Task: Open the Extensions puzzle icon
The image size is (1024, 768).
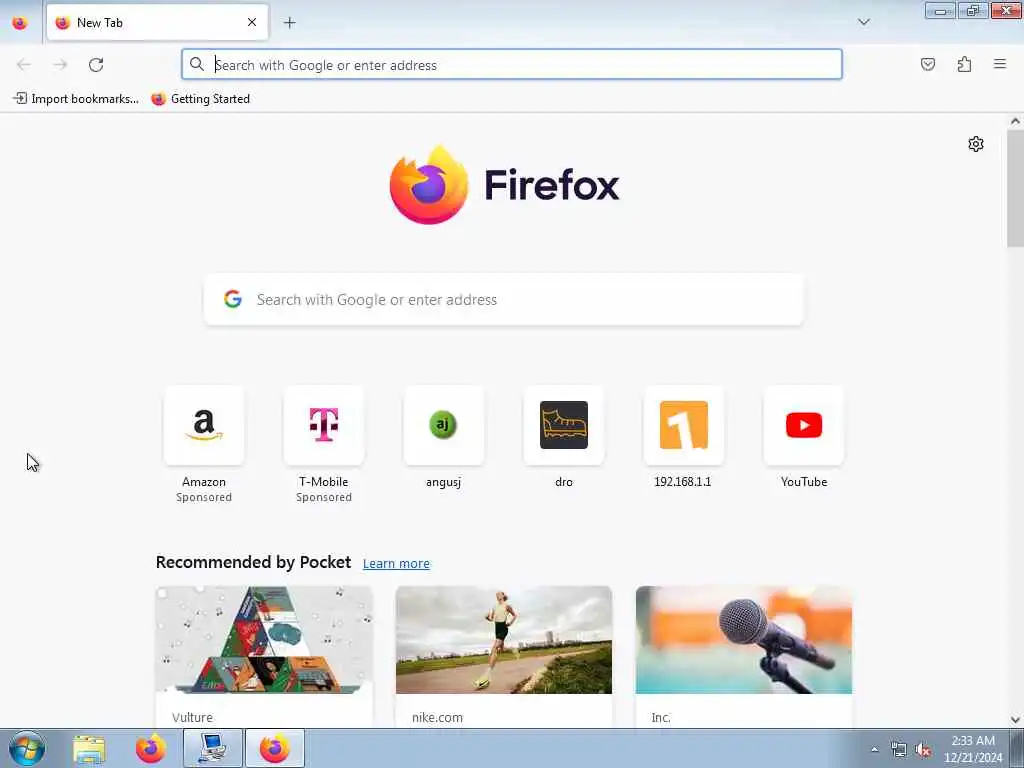Action: coord(964,64)
